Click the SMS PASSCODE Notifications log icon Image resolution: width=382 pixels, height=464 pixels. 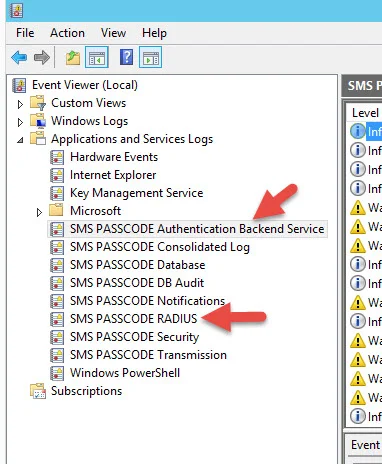point(57,301)
